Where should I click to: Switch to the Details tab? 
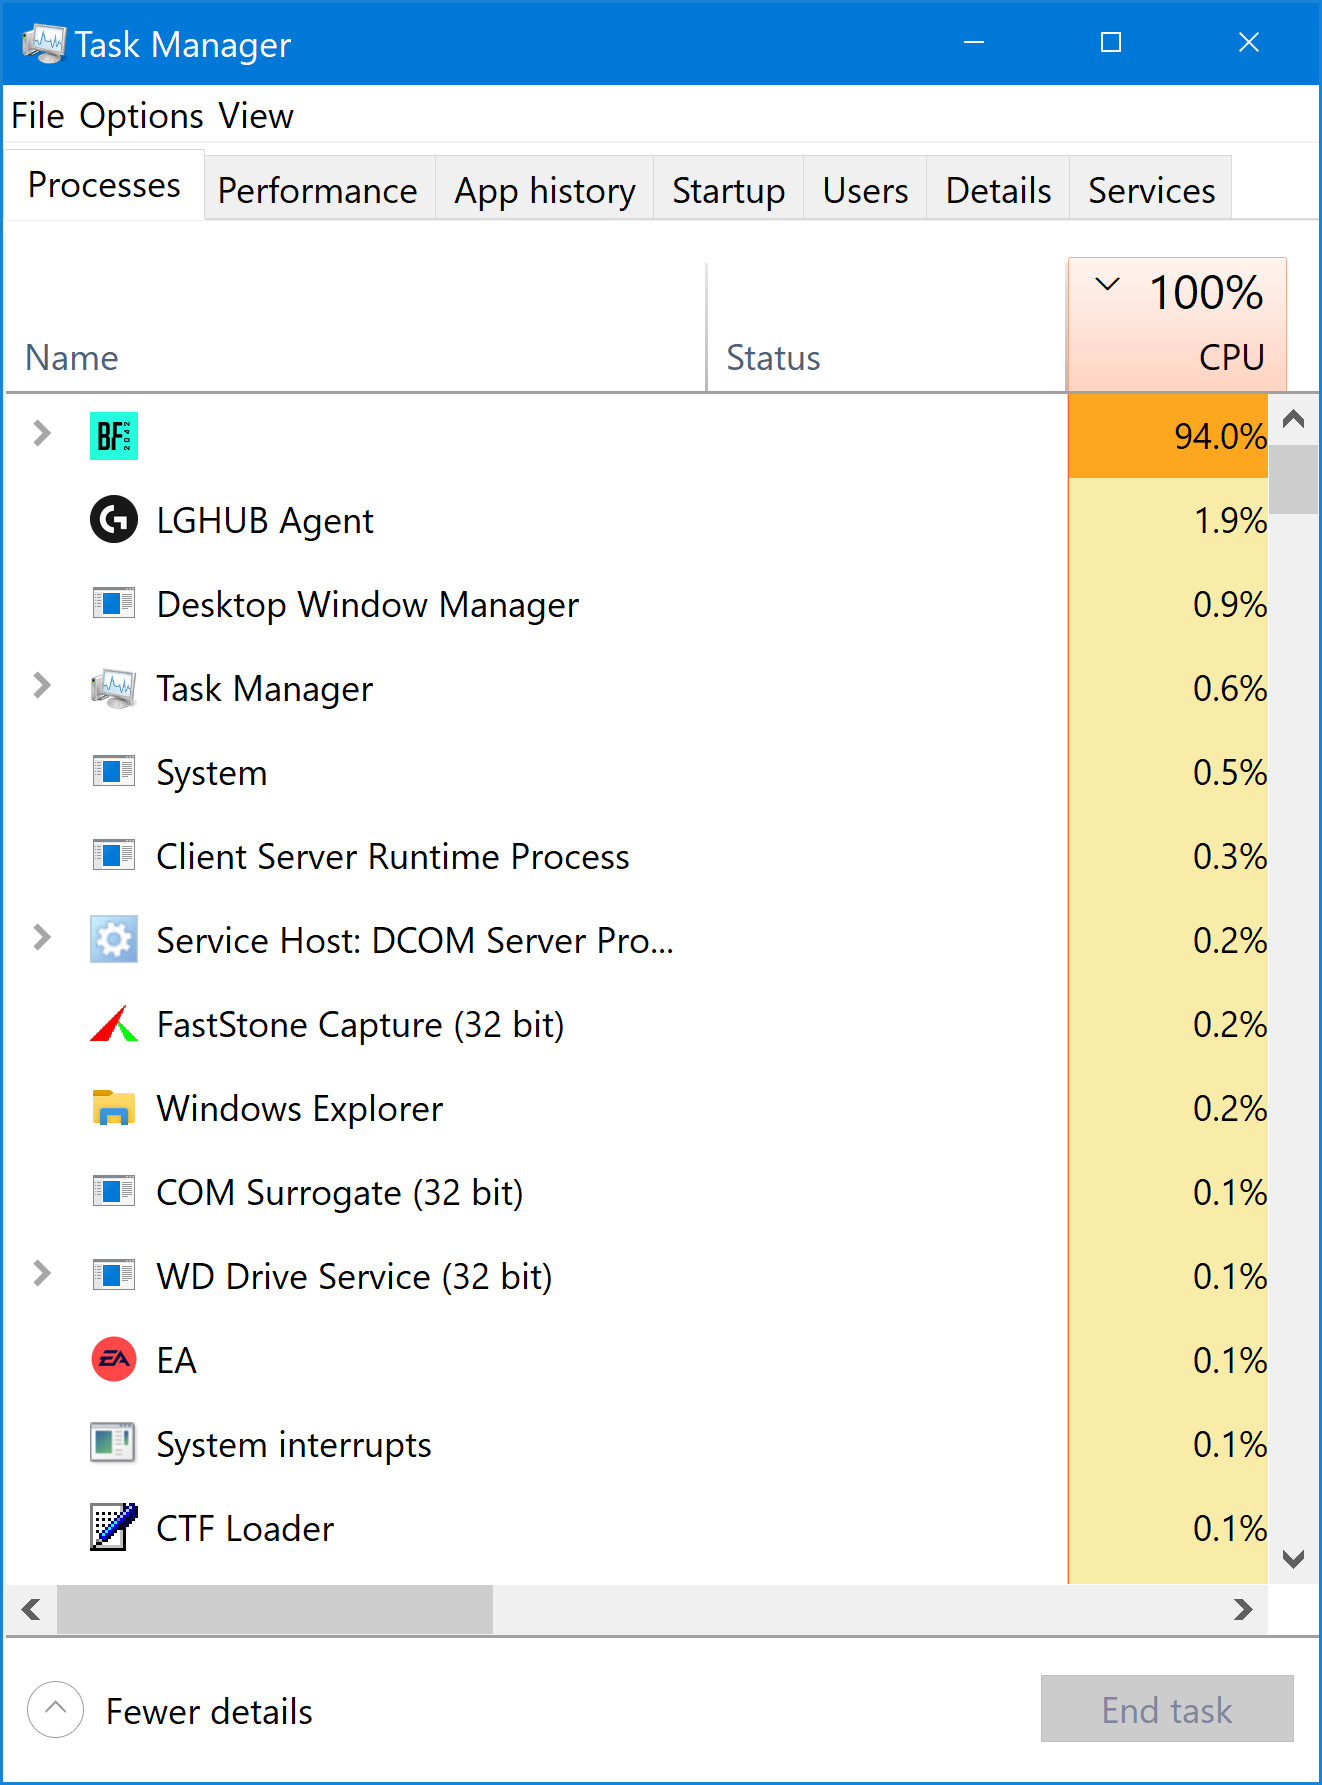click(x=999, y=190)
